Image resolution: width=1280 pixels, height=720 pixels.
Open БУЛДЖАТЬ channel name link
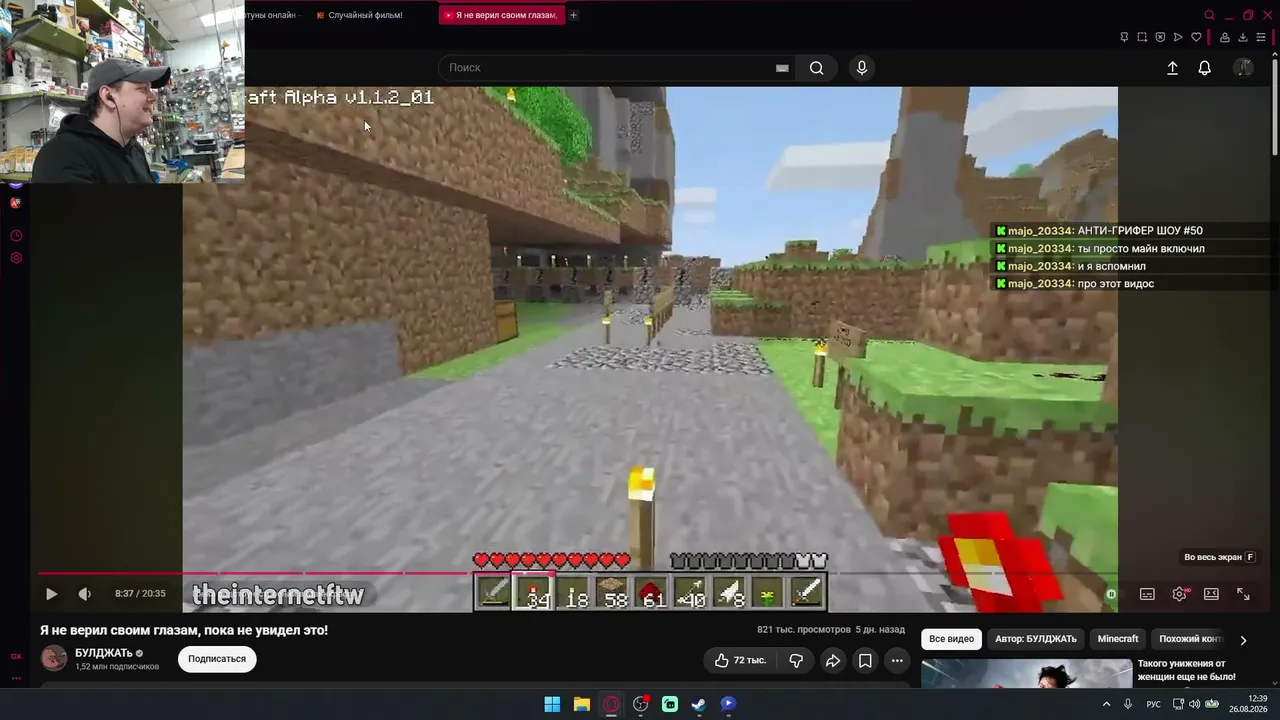(x=104, y=653)
